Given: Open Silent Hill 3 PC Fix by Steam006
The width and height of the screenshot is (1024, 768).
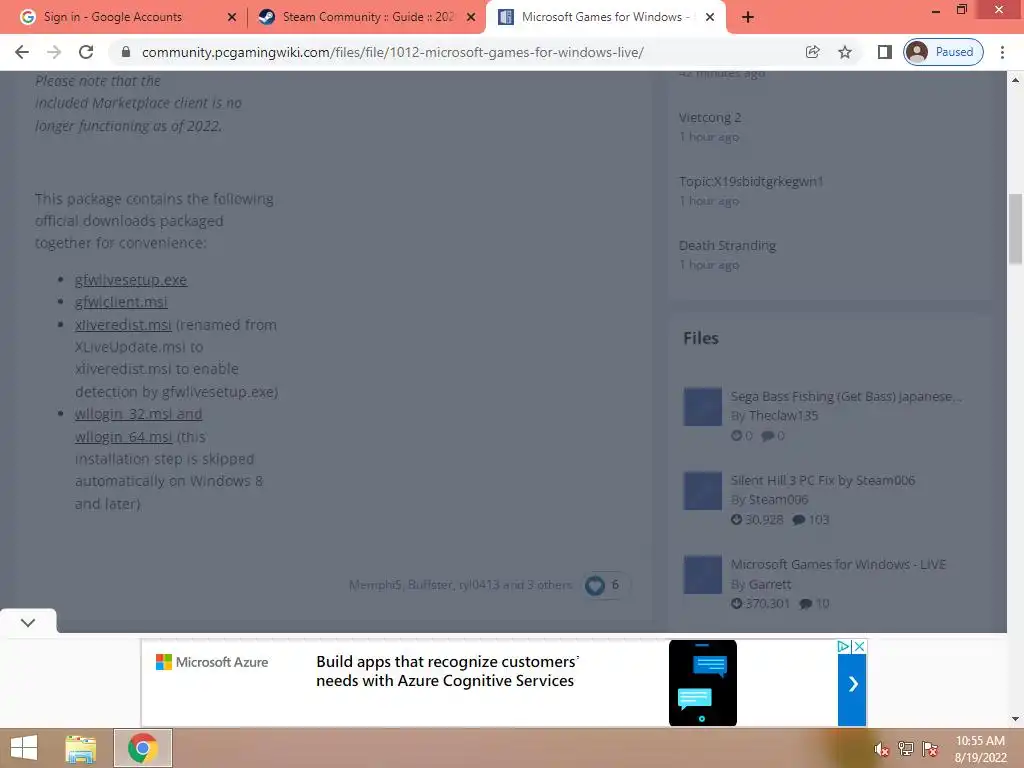Looking at the screenshot, I should click(x=823, y=480).
